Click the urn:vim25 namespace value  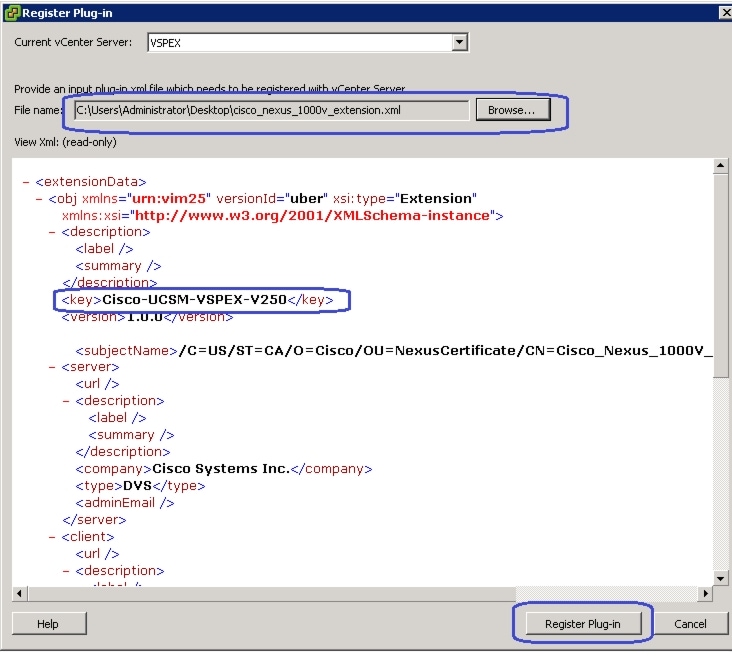click(169, 199)
